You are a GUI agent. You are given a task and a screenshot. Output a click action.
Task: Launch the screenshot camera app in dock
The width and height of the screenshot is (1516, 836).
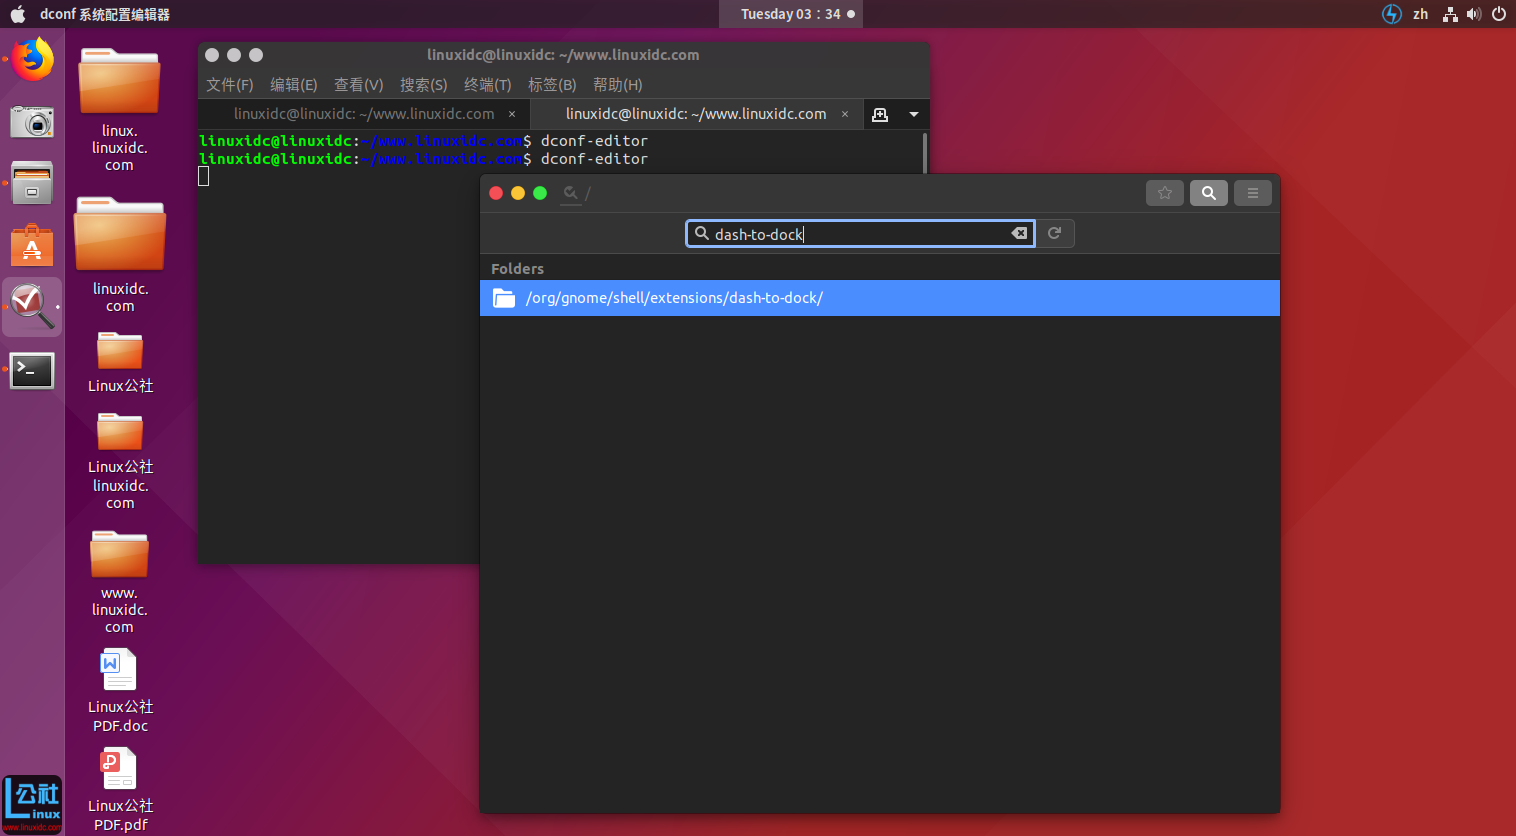32,122
